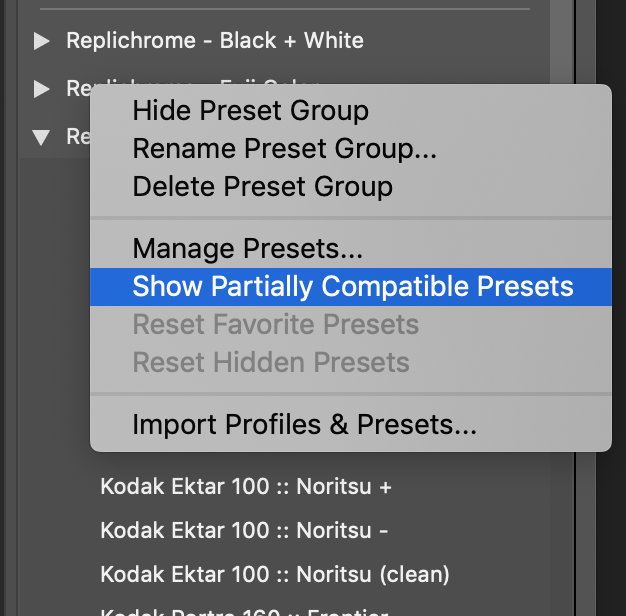This screenshot has height=616, width=626.
Task: Collapse the open preset group's down triangle
Action: pyautogui.click(x=41, y=136)
